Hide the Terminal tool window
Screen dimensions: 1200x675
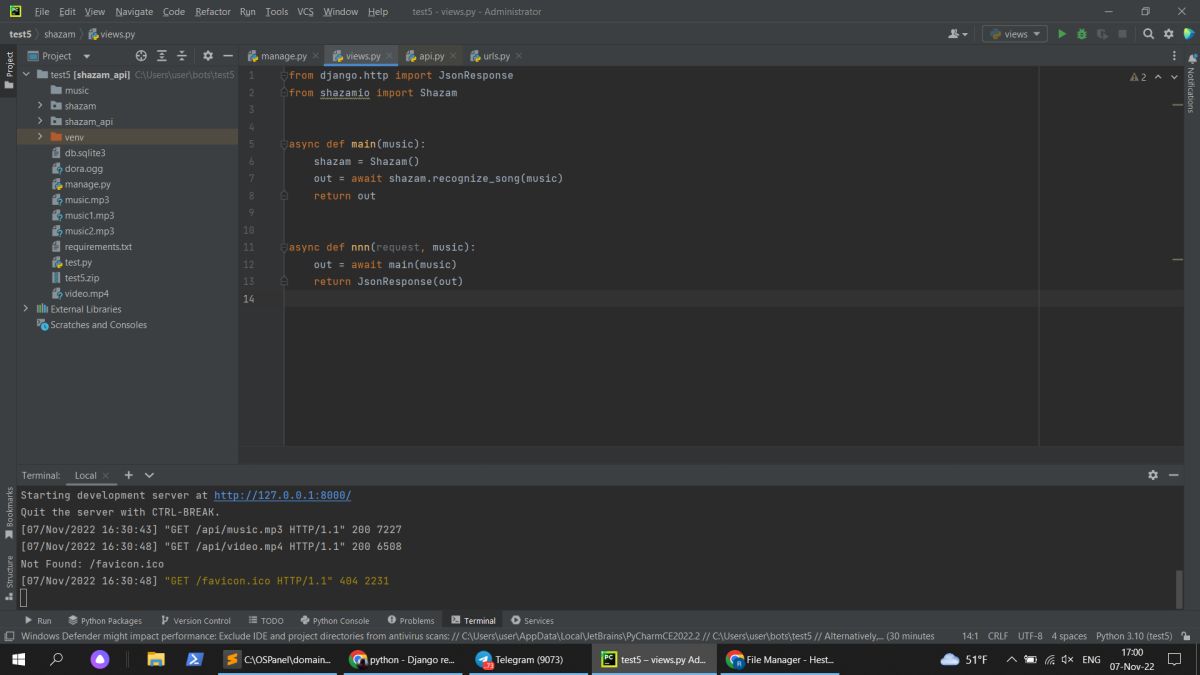click(1173, 475)
